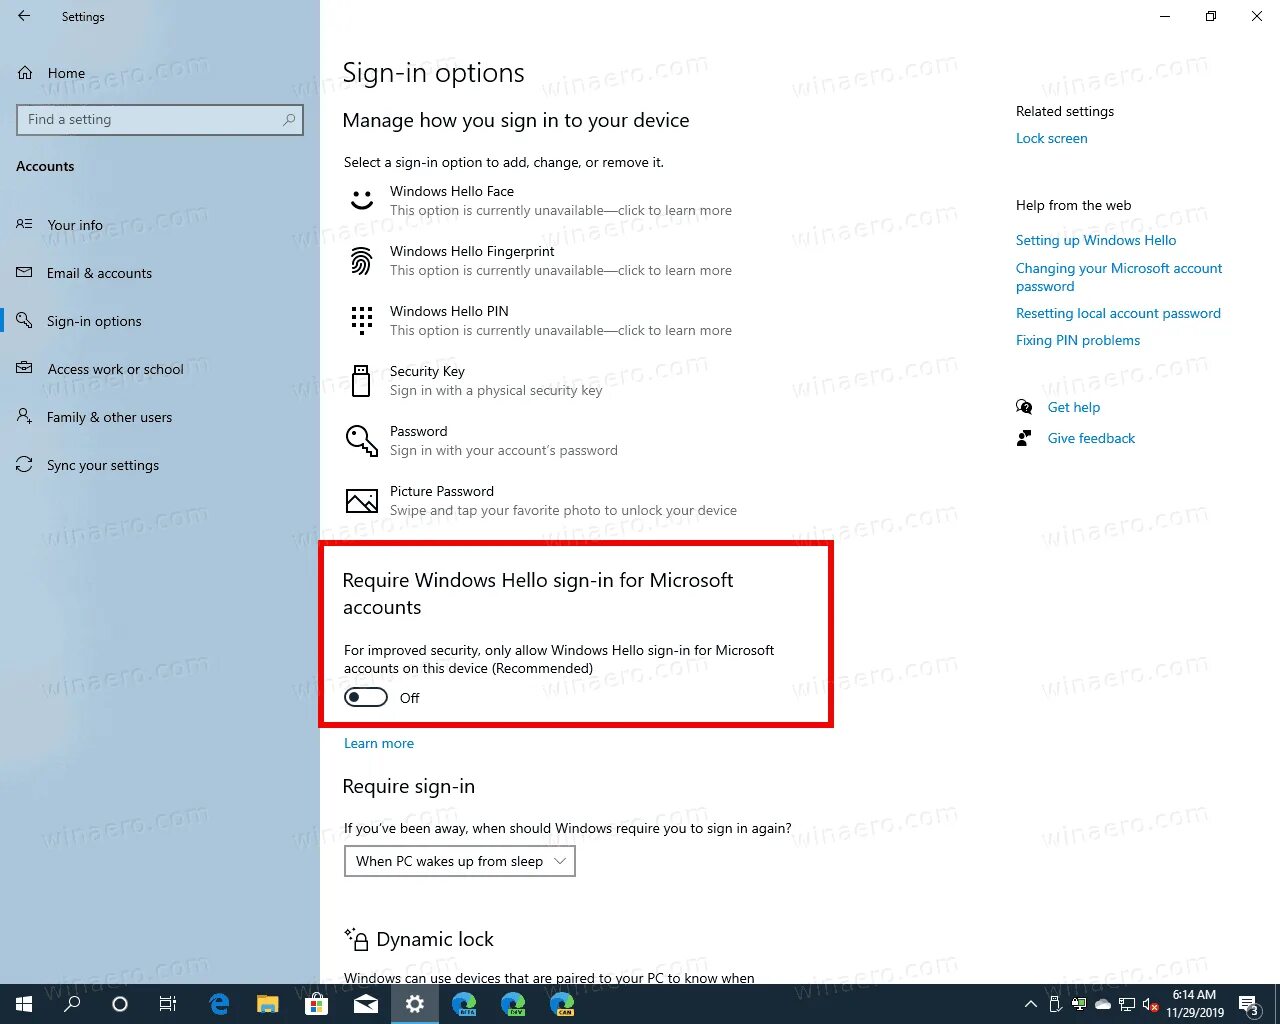Launch legacy Edge from the taskbar
Image resolution: width=1280 pixels, height=1024 pixels.
[219, 1004]
